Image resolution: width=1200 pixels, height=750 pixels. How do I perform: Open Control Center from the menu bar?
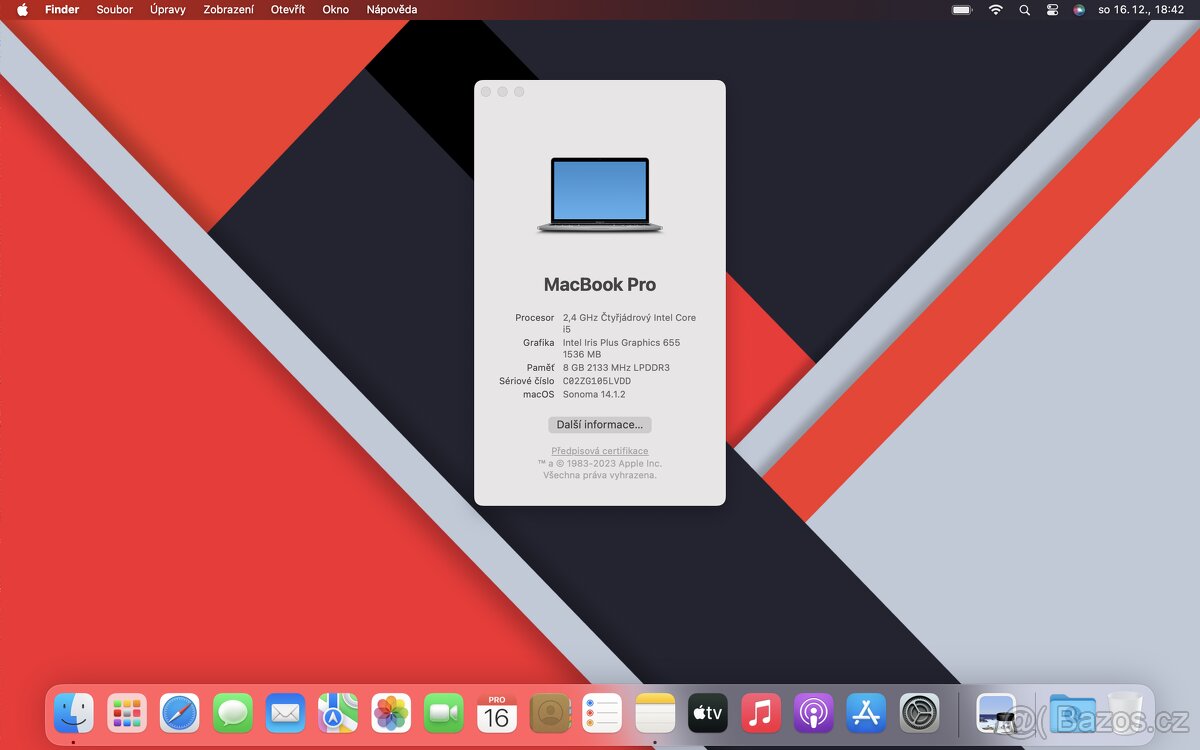point(1052,10)
